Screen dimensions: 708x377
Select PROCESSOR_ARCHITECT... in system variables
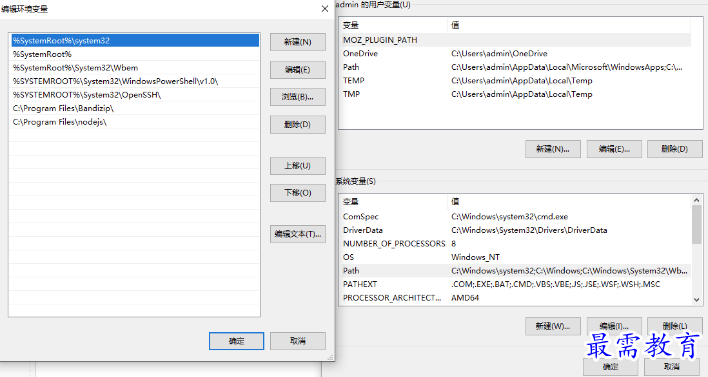coord(516,298)
